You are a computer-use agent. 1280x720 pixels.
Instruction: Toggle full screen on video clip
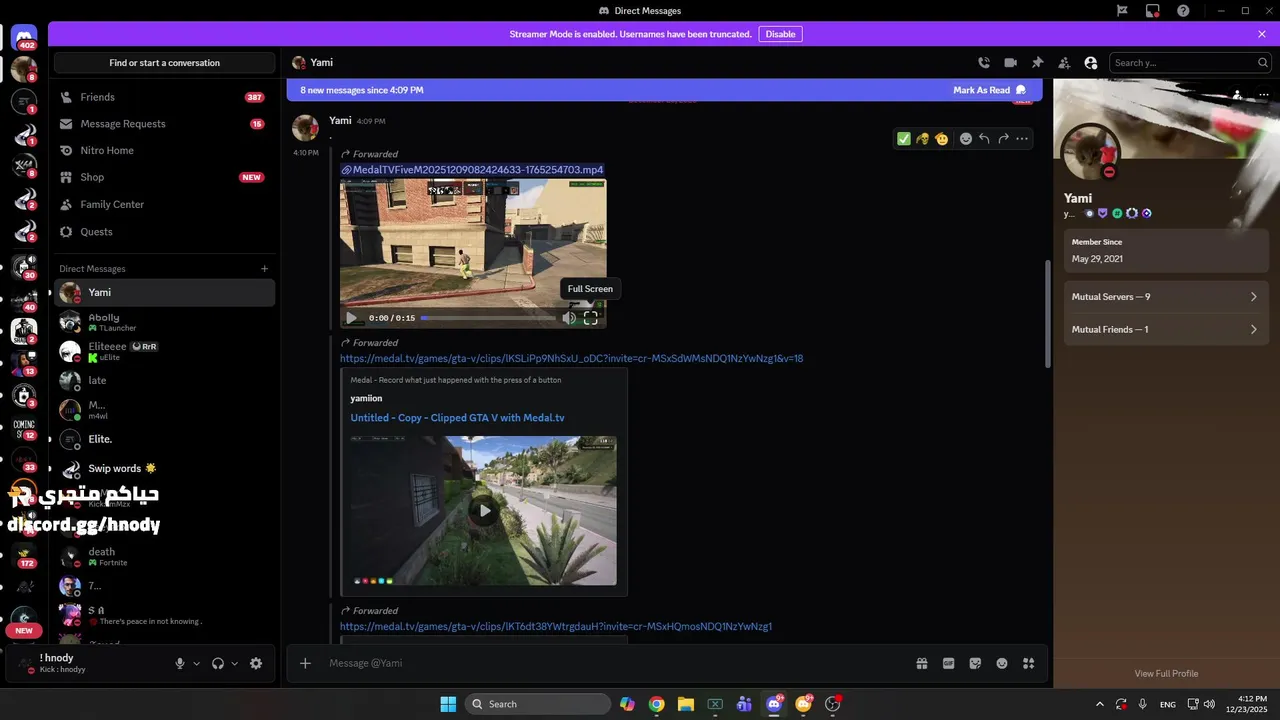[x=591, y=318]
